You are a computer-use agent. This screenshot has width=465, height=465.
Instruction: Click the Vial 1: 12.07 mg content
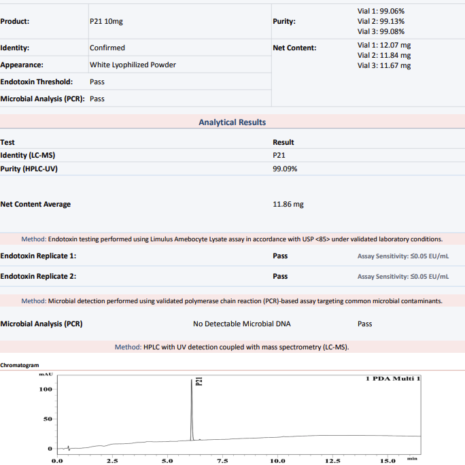tap(384, 45)
